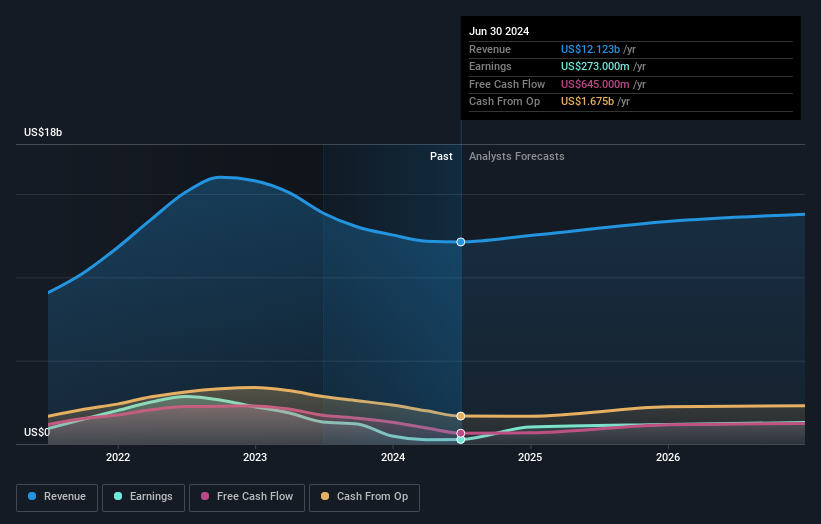Click the pink Free Cash Flow data point

(461, 433)
